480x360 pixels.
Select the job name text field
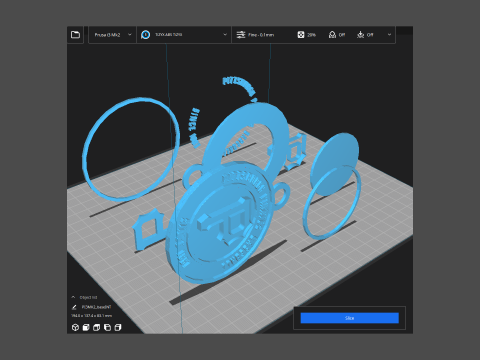click(96, 307)
